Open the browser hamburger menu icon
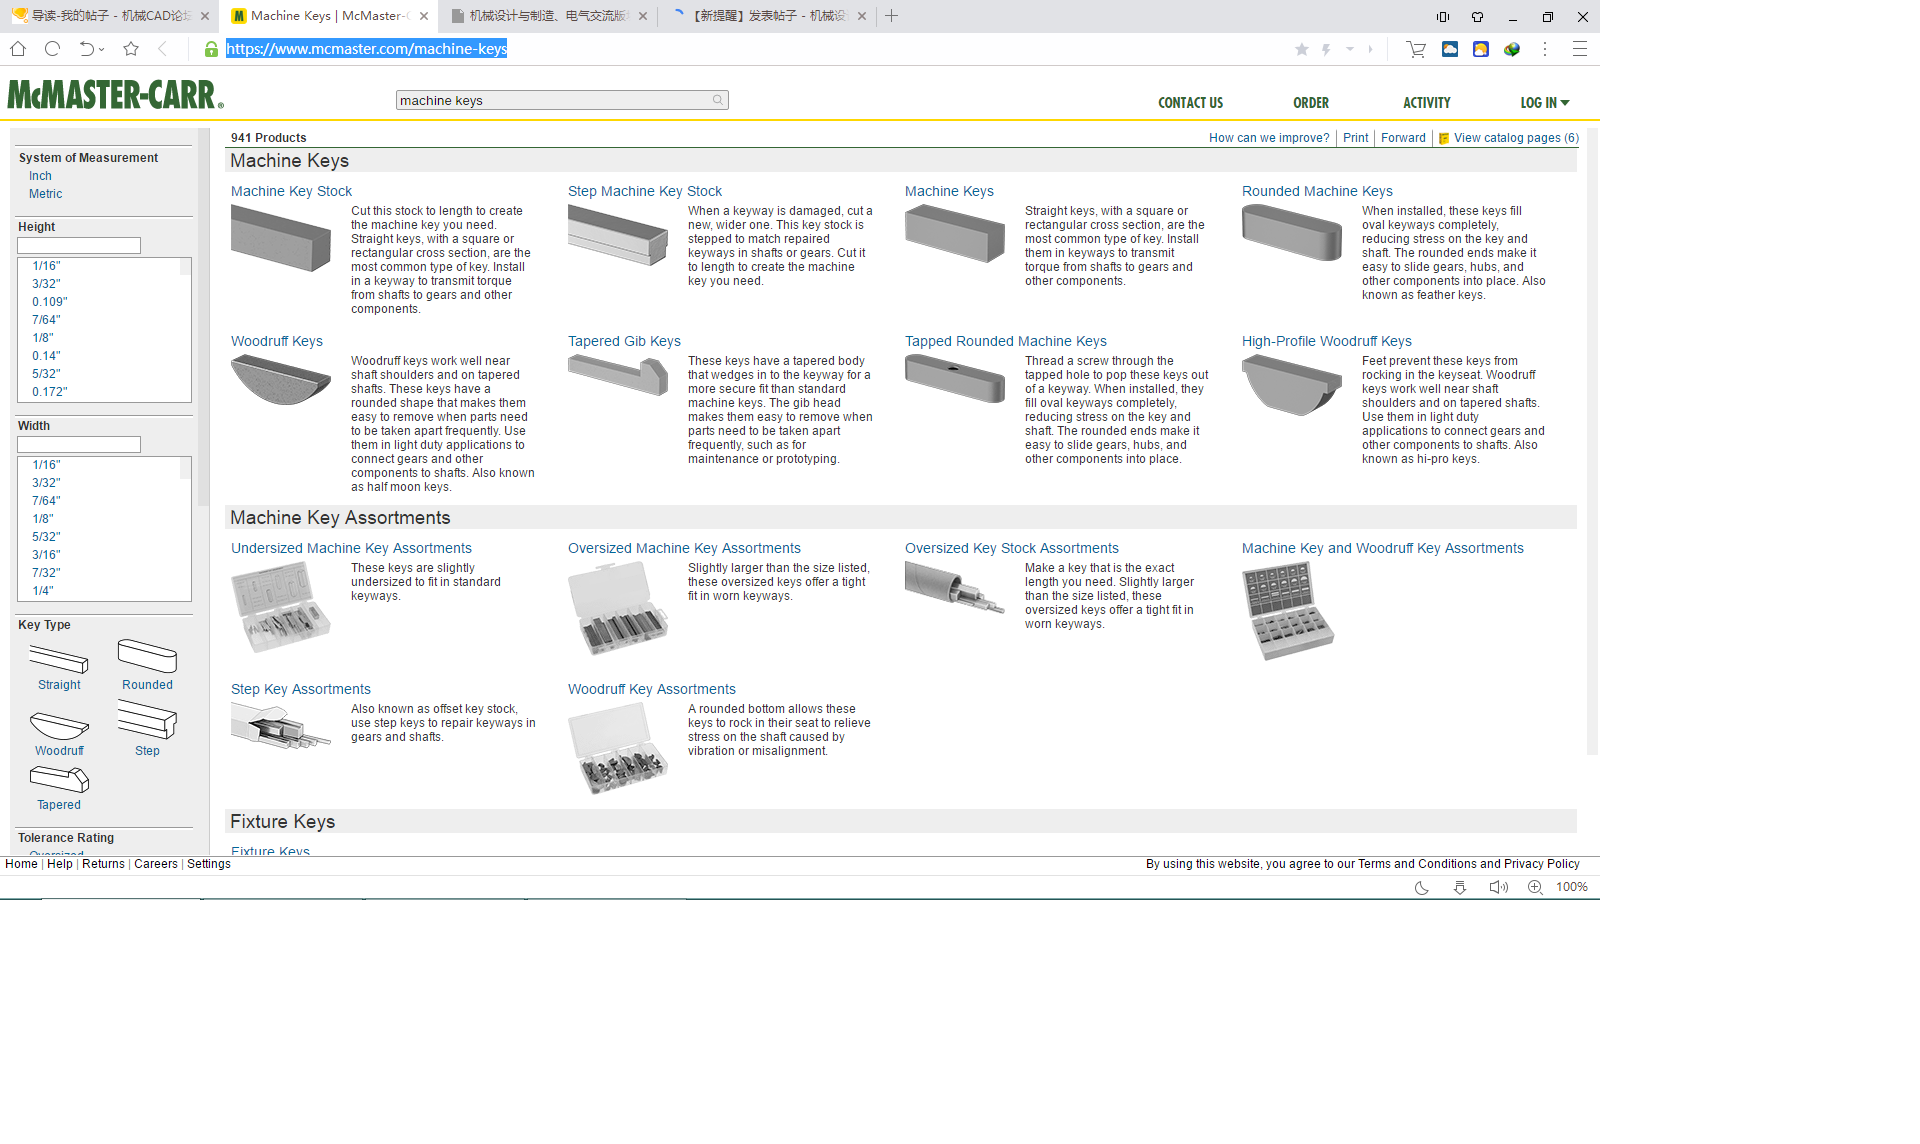Image resolution: width=1920 pixels, height=1144 pixels. (1580, 48)
